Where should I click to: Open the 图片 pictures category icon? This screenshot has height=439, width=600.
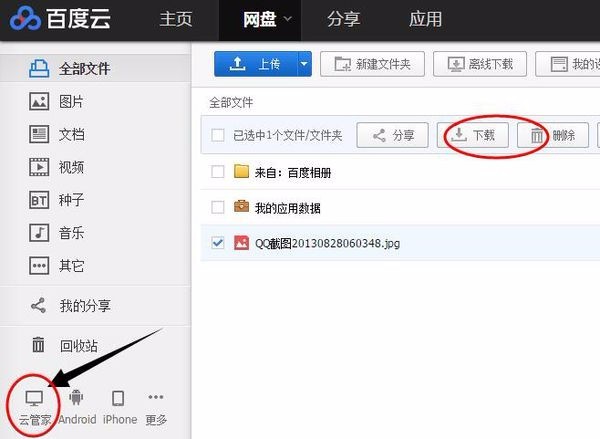39,101
